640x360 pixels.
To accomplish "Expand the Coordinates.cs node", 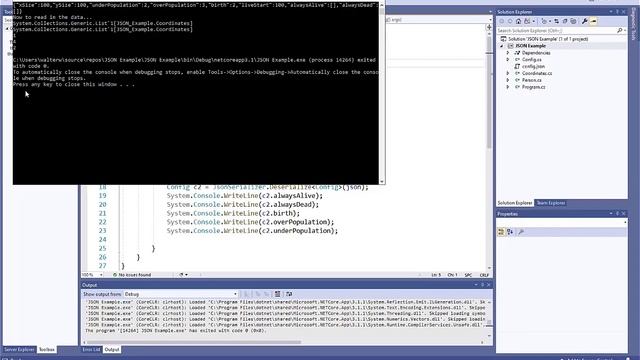I will 508,73.
